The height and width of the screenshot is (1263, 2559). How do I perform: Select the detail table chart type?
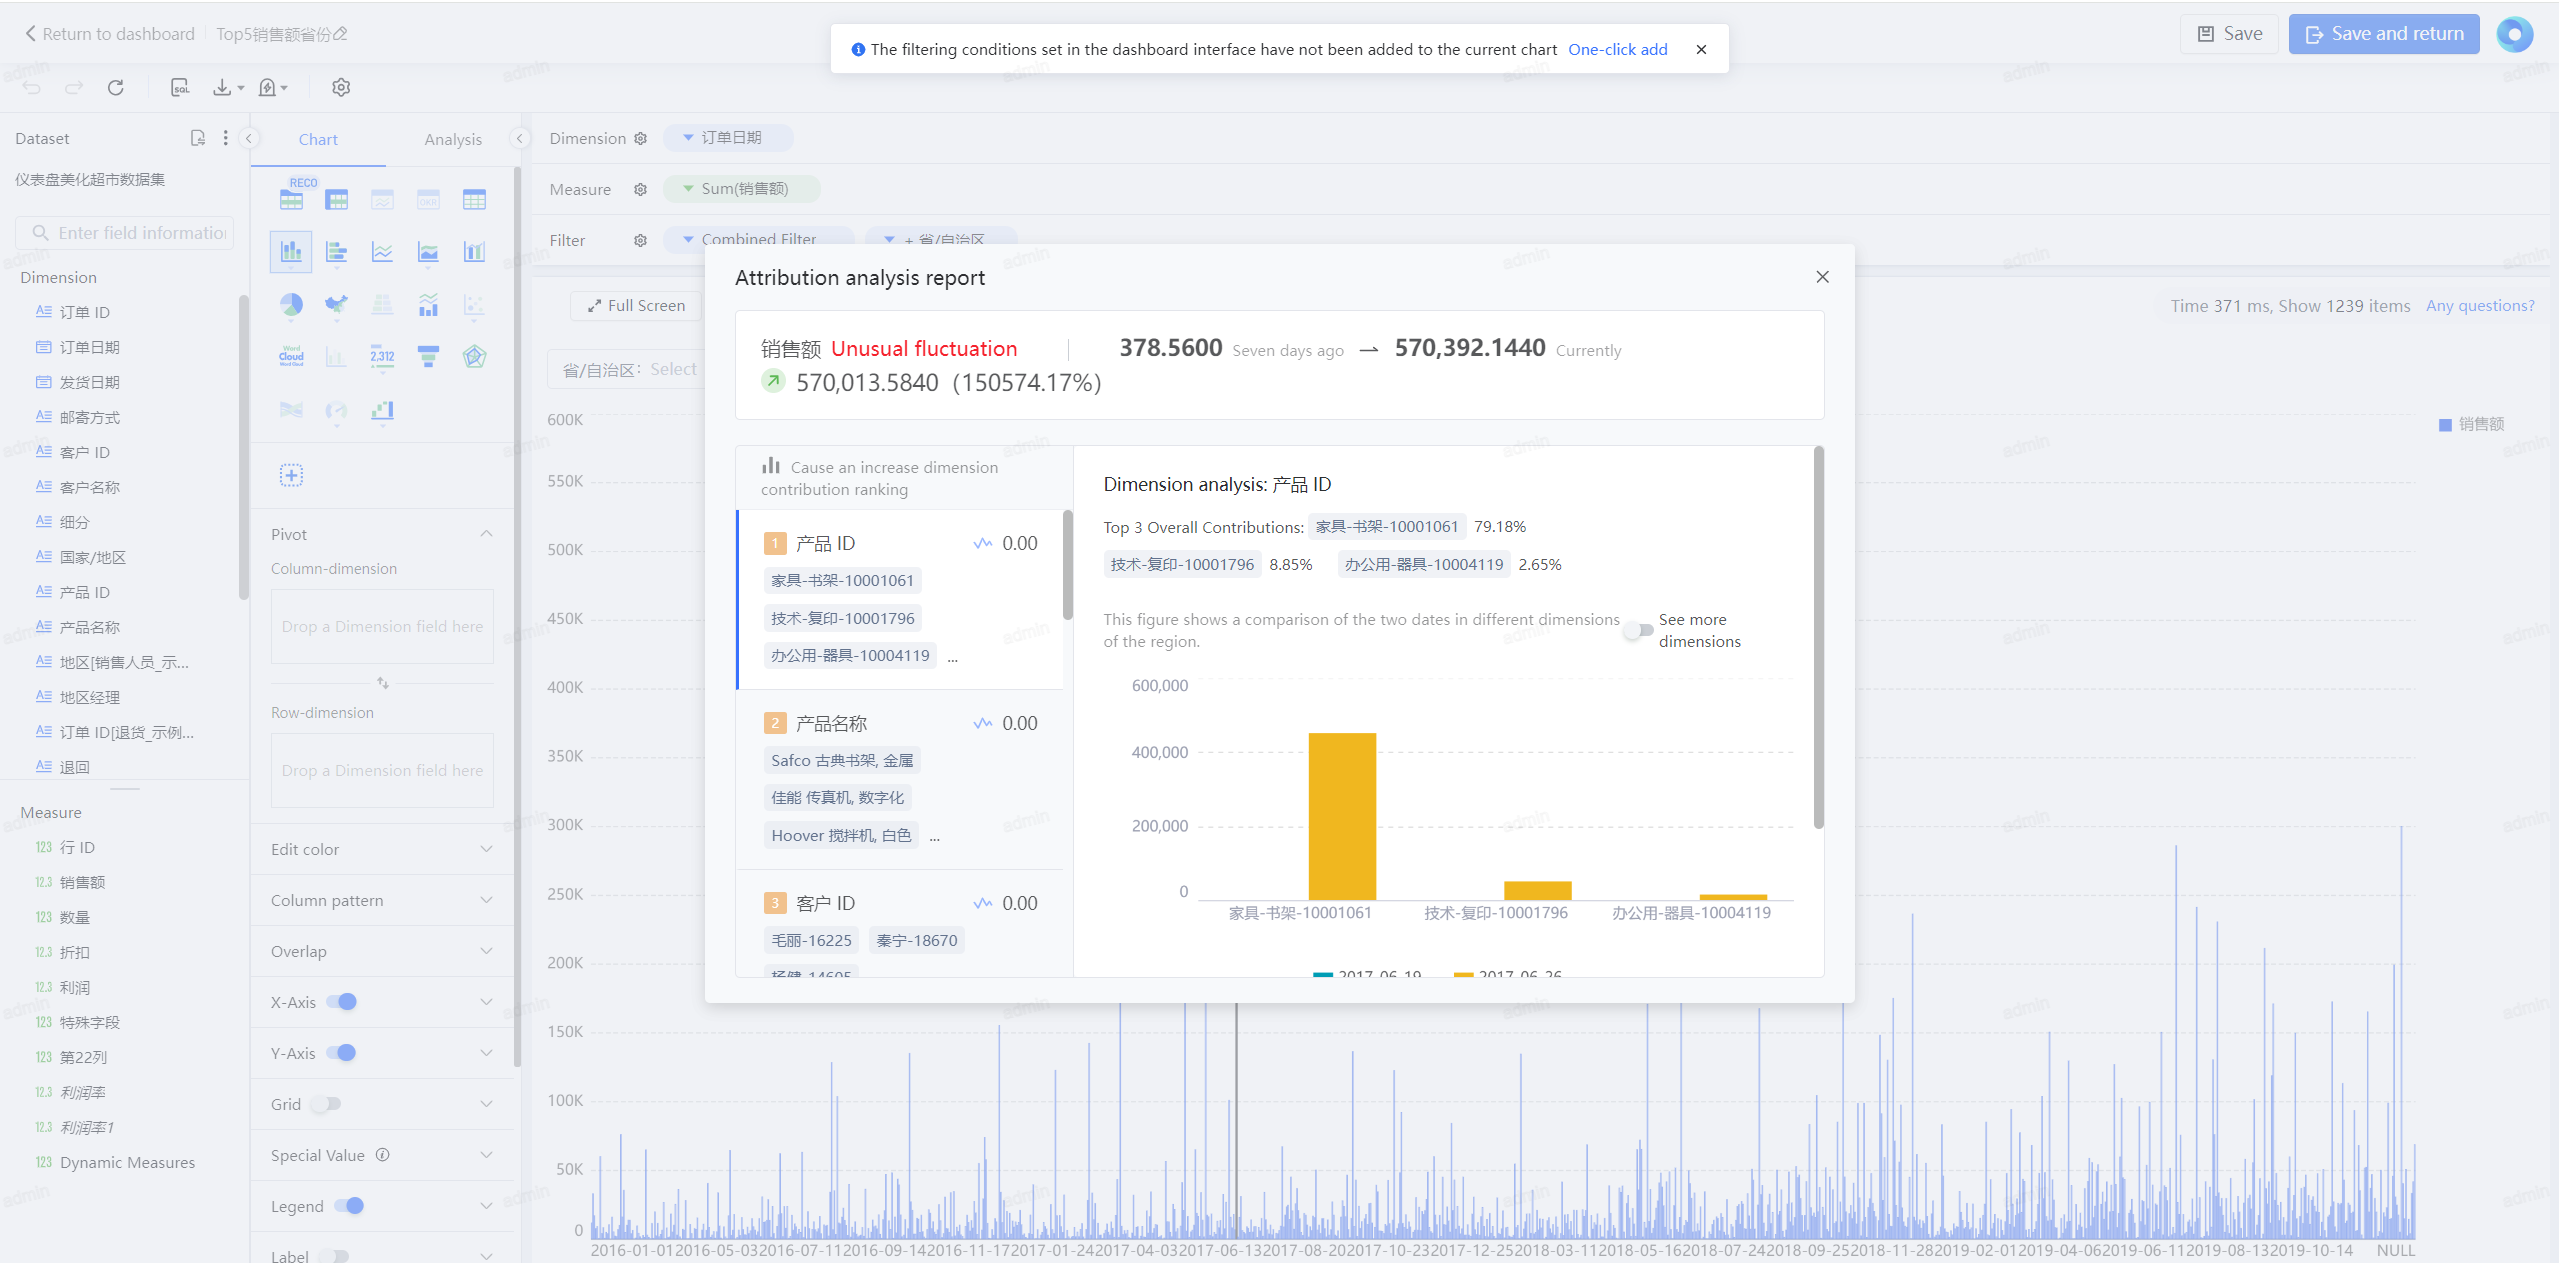click(x=474, y=199)
